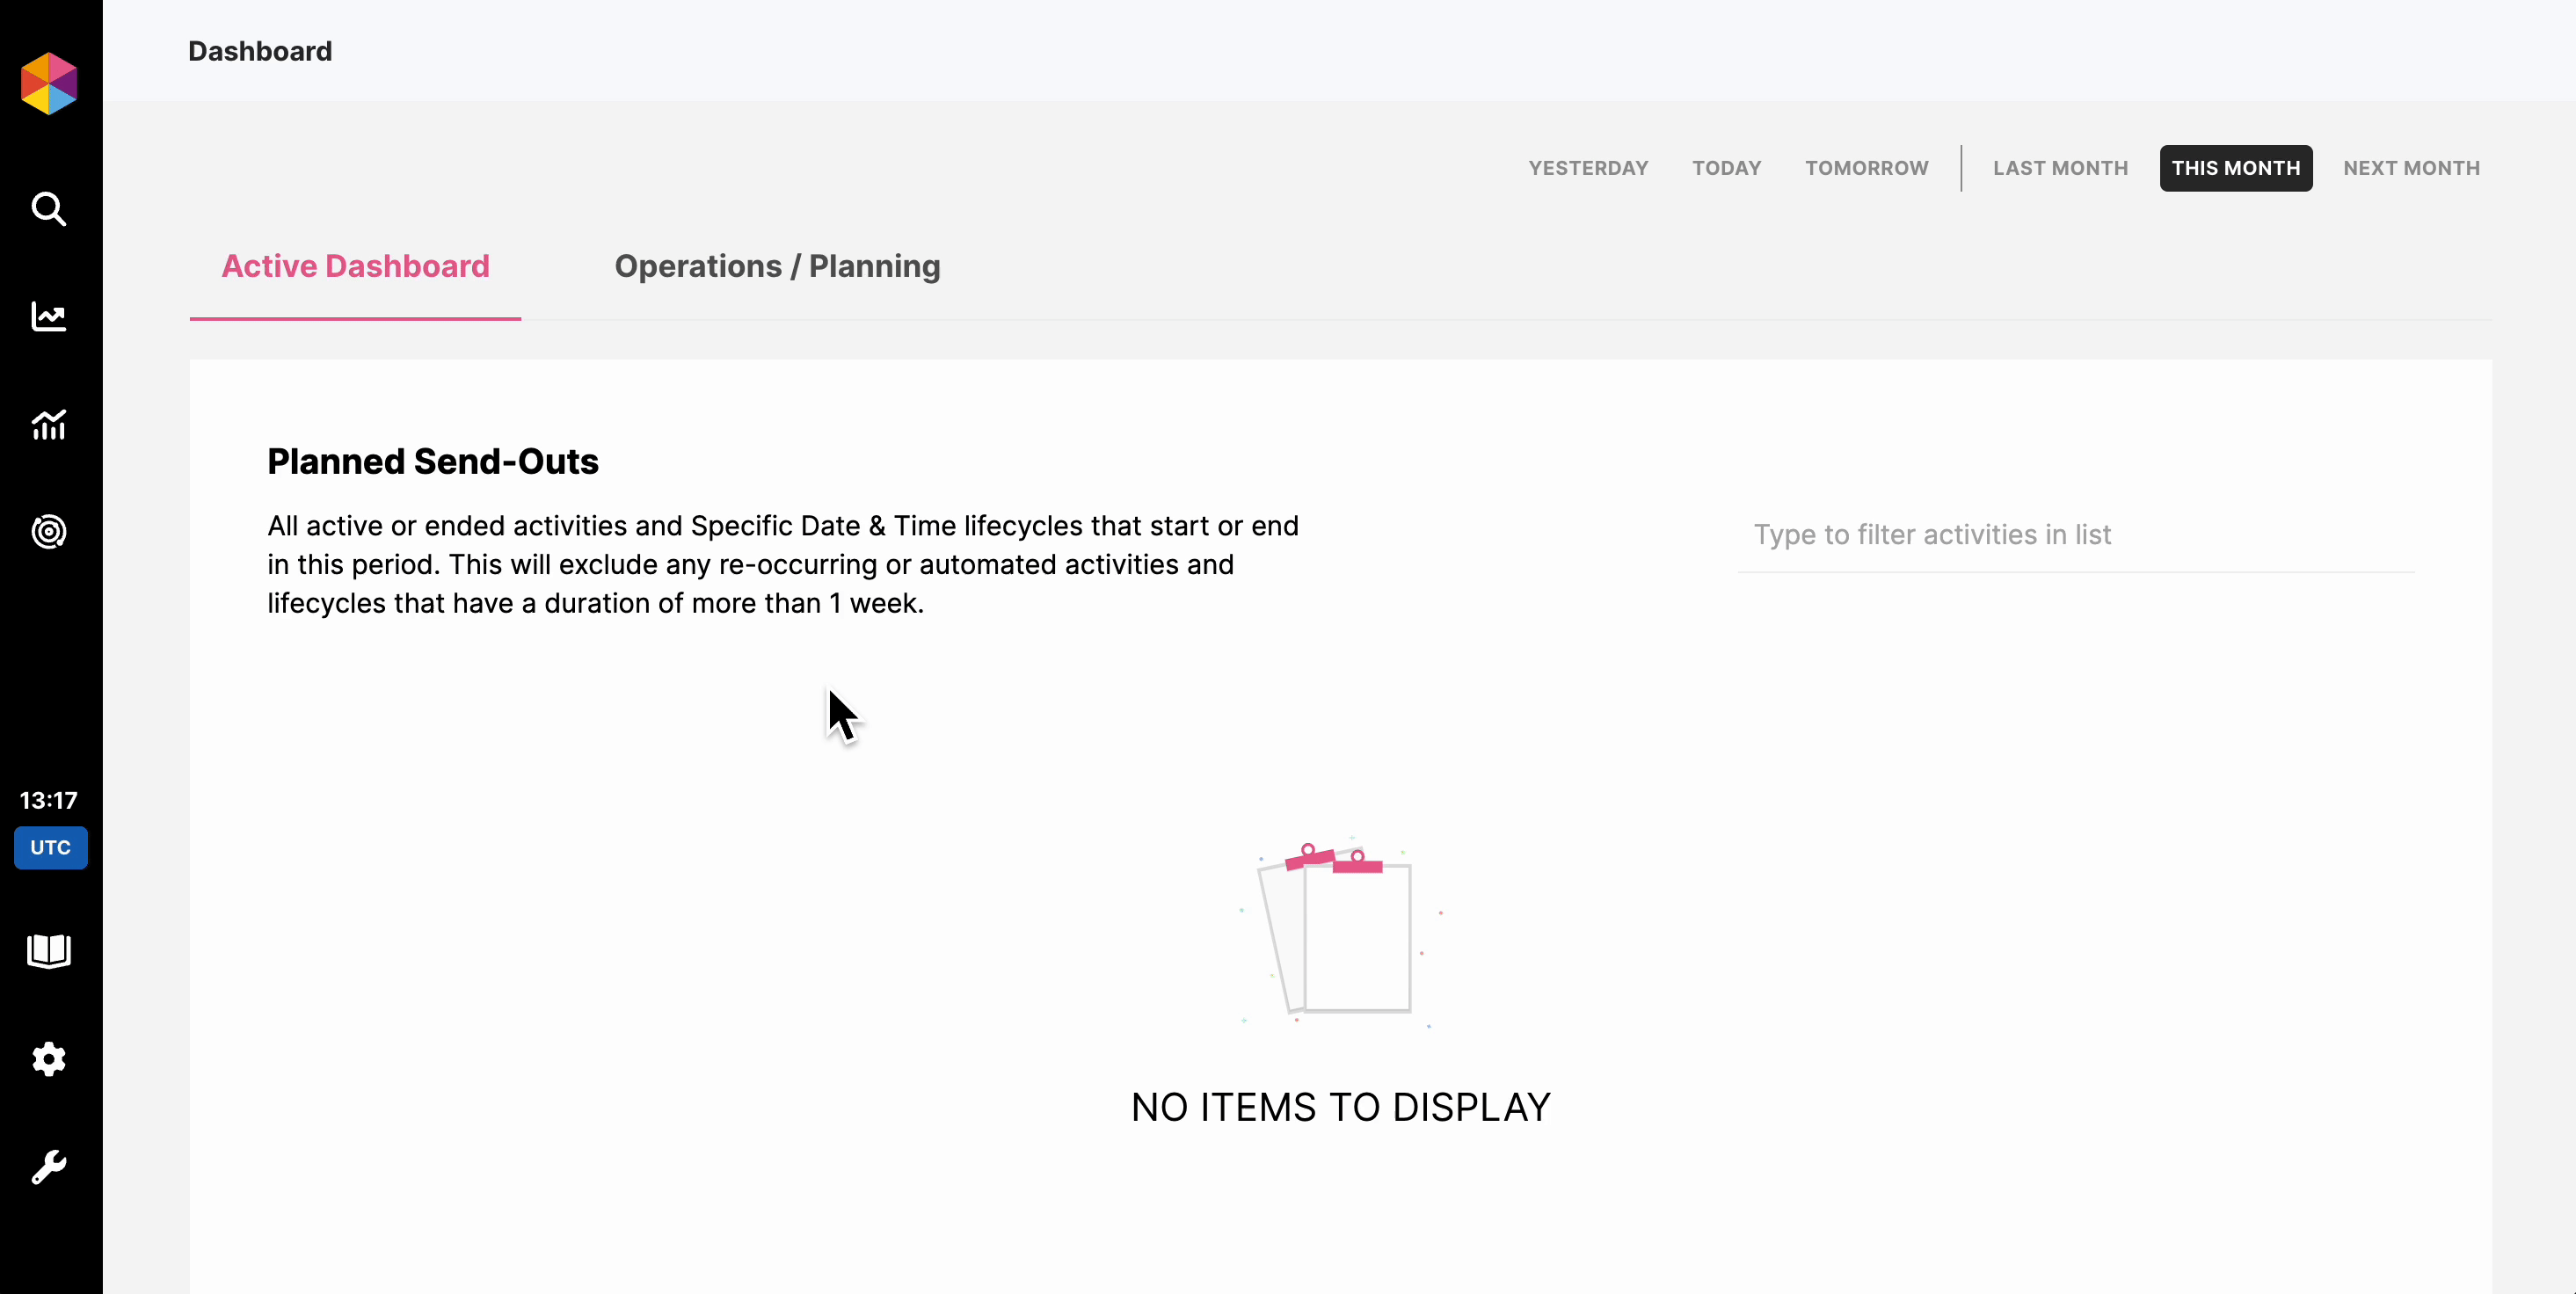Click the colorful hexagon app logo

[49, 84]
